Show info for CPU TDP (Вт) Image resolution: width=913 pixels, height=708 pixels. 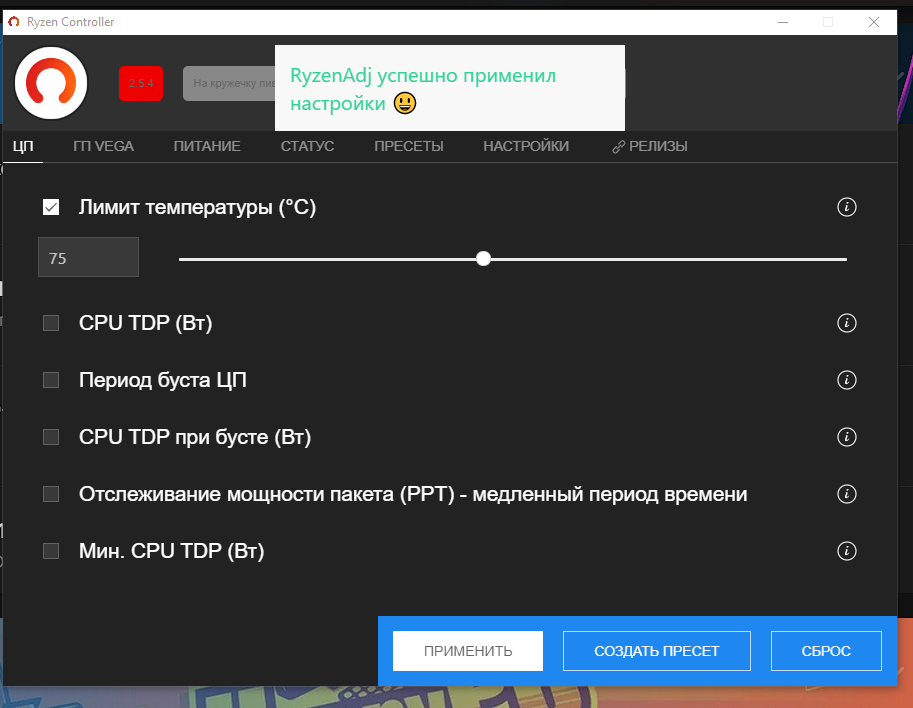tap(847, 323)
